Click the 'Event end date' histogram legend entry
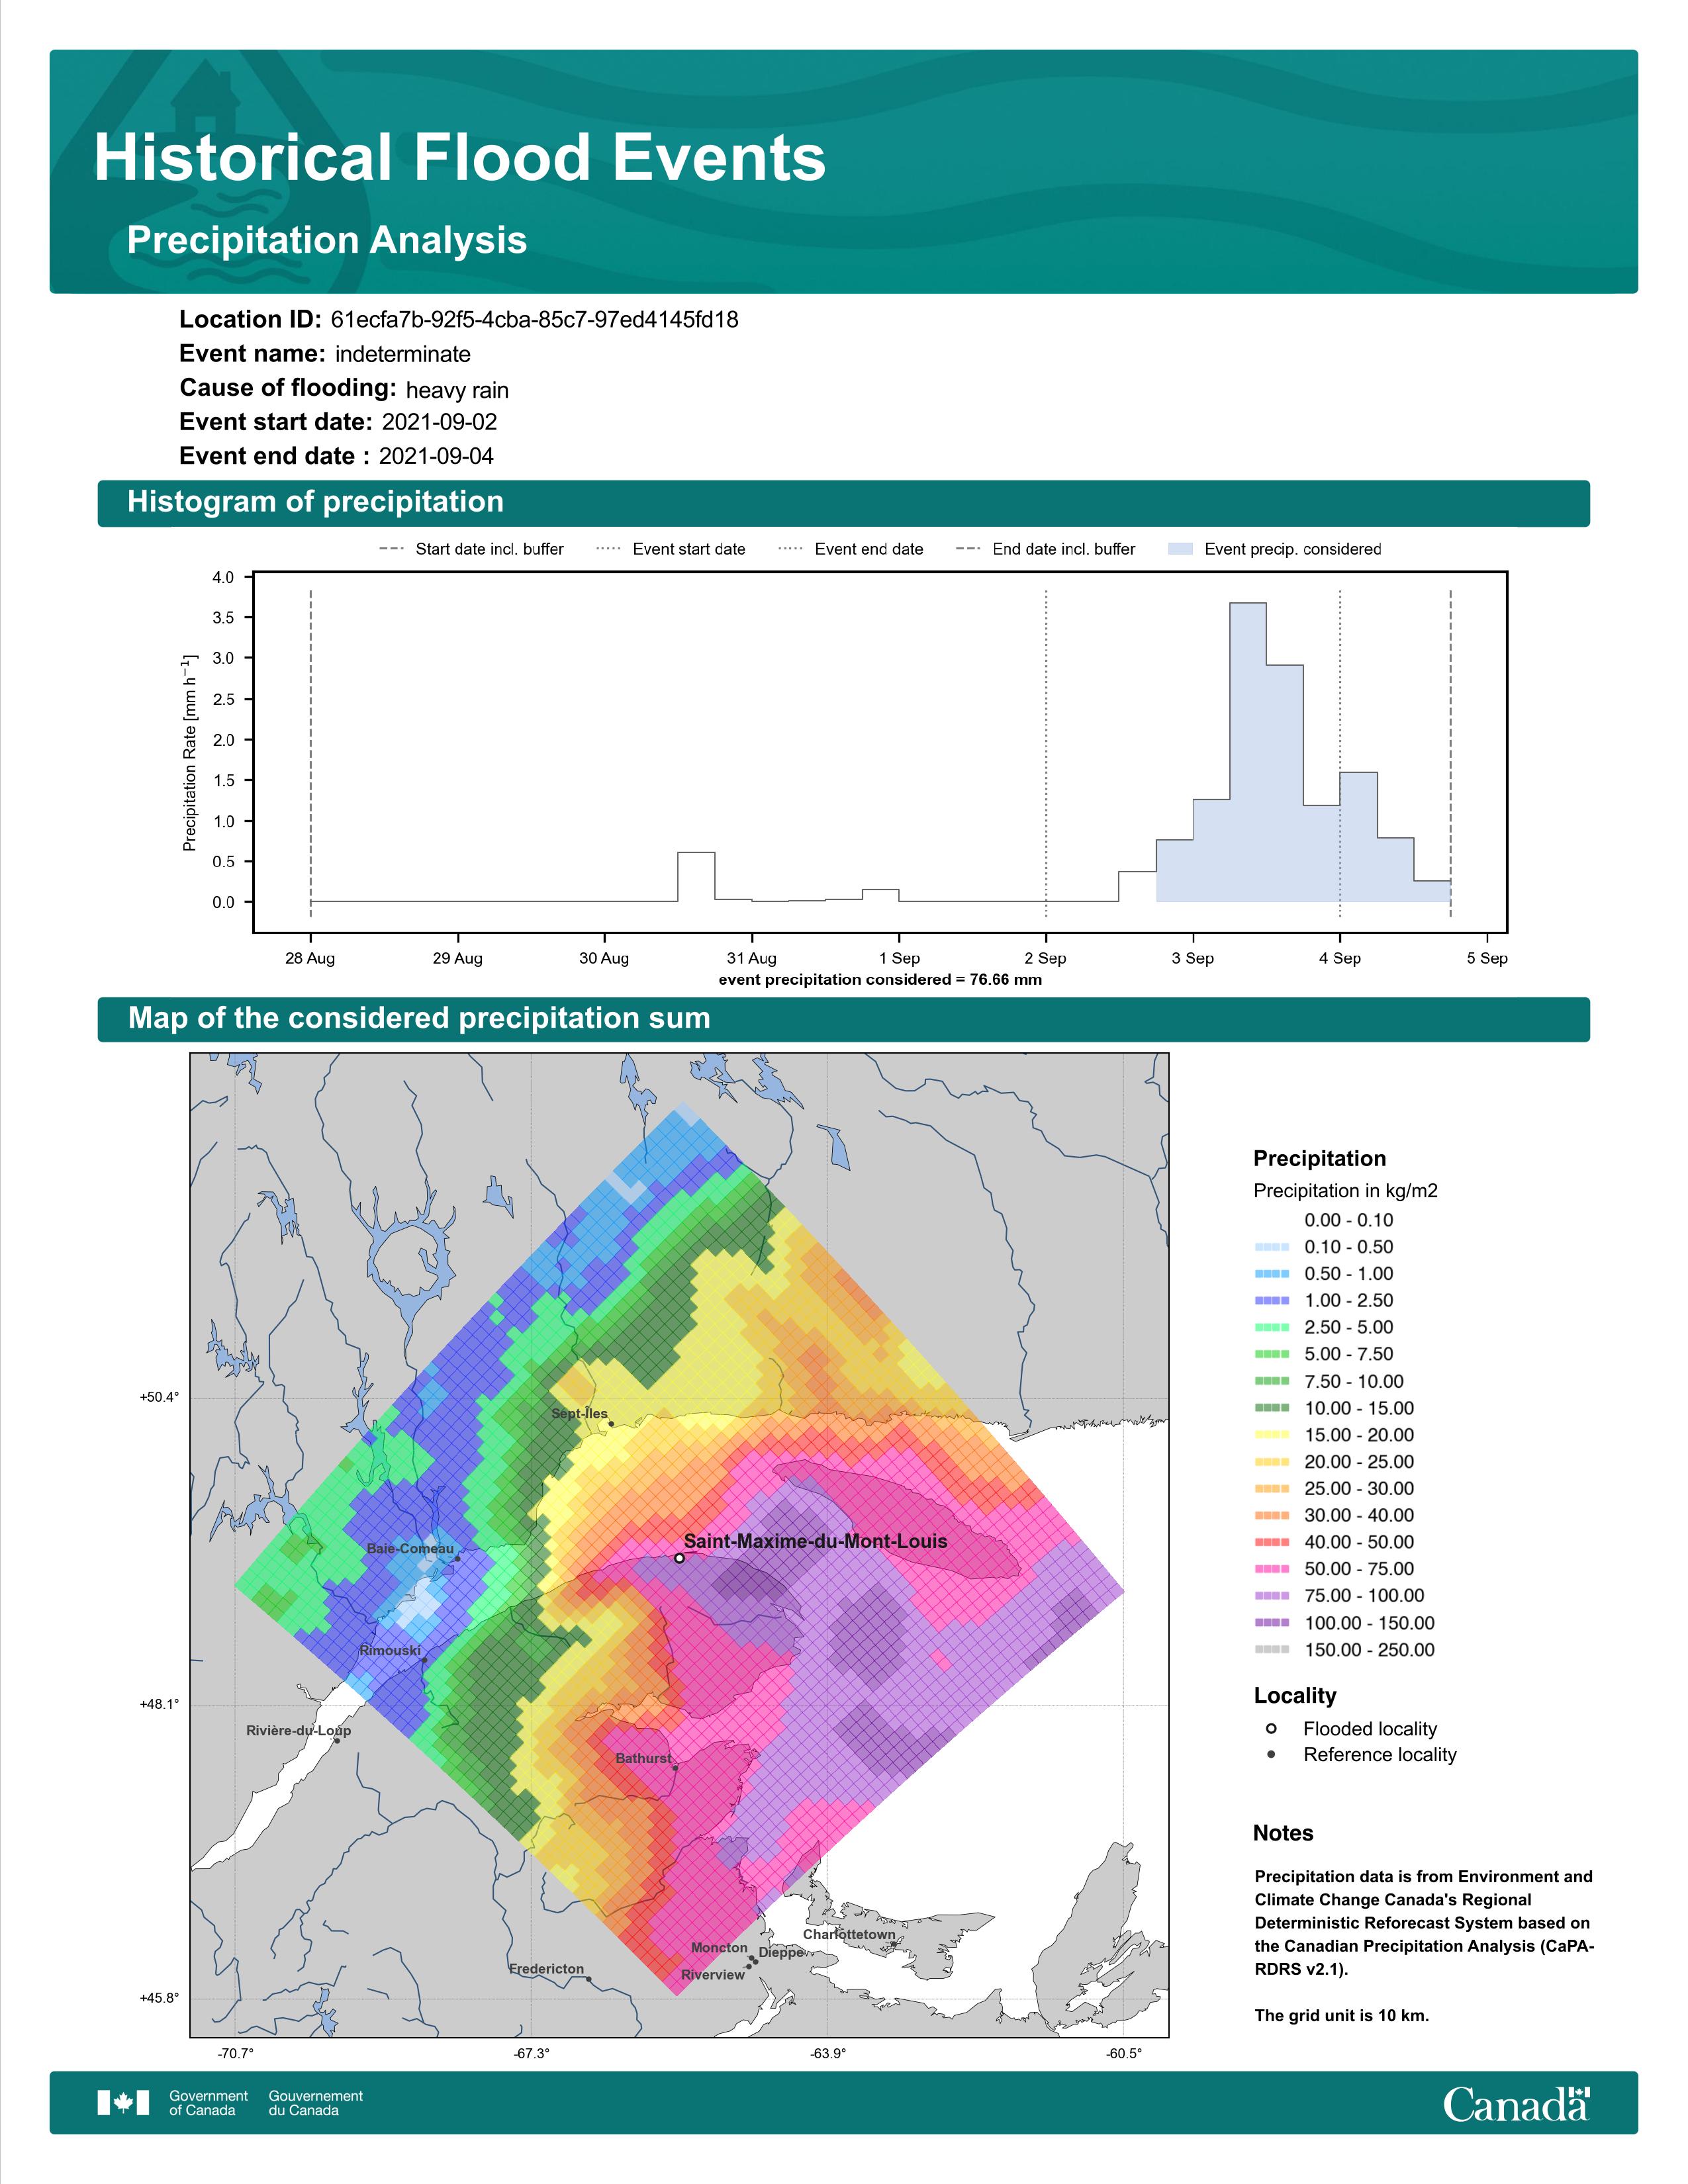The image size is (1688, 2184). point(850,549)
